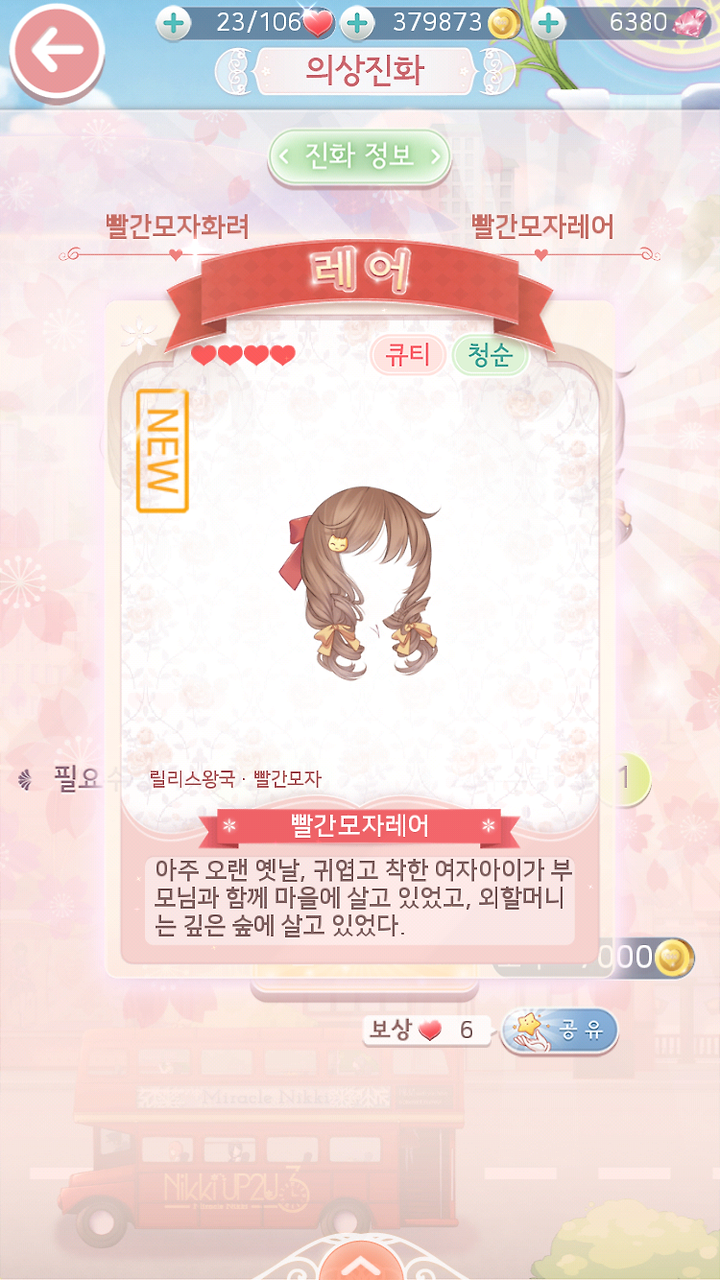
Task: Select the 빨간모자화려 heading
Action: tap(177, 227)
